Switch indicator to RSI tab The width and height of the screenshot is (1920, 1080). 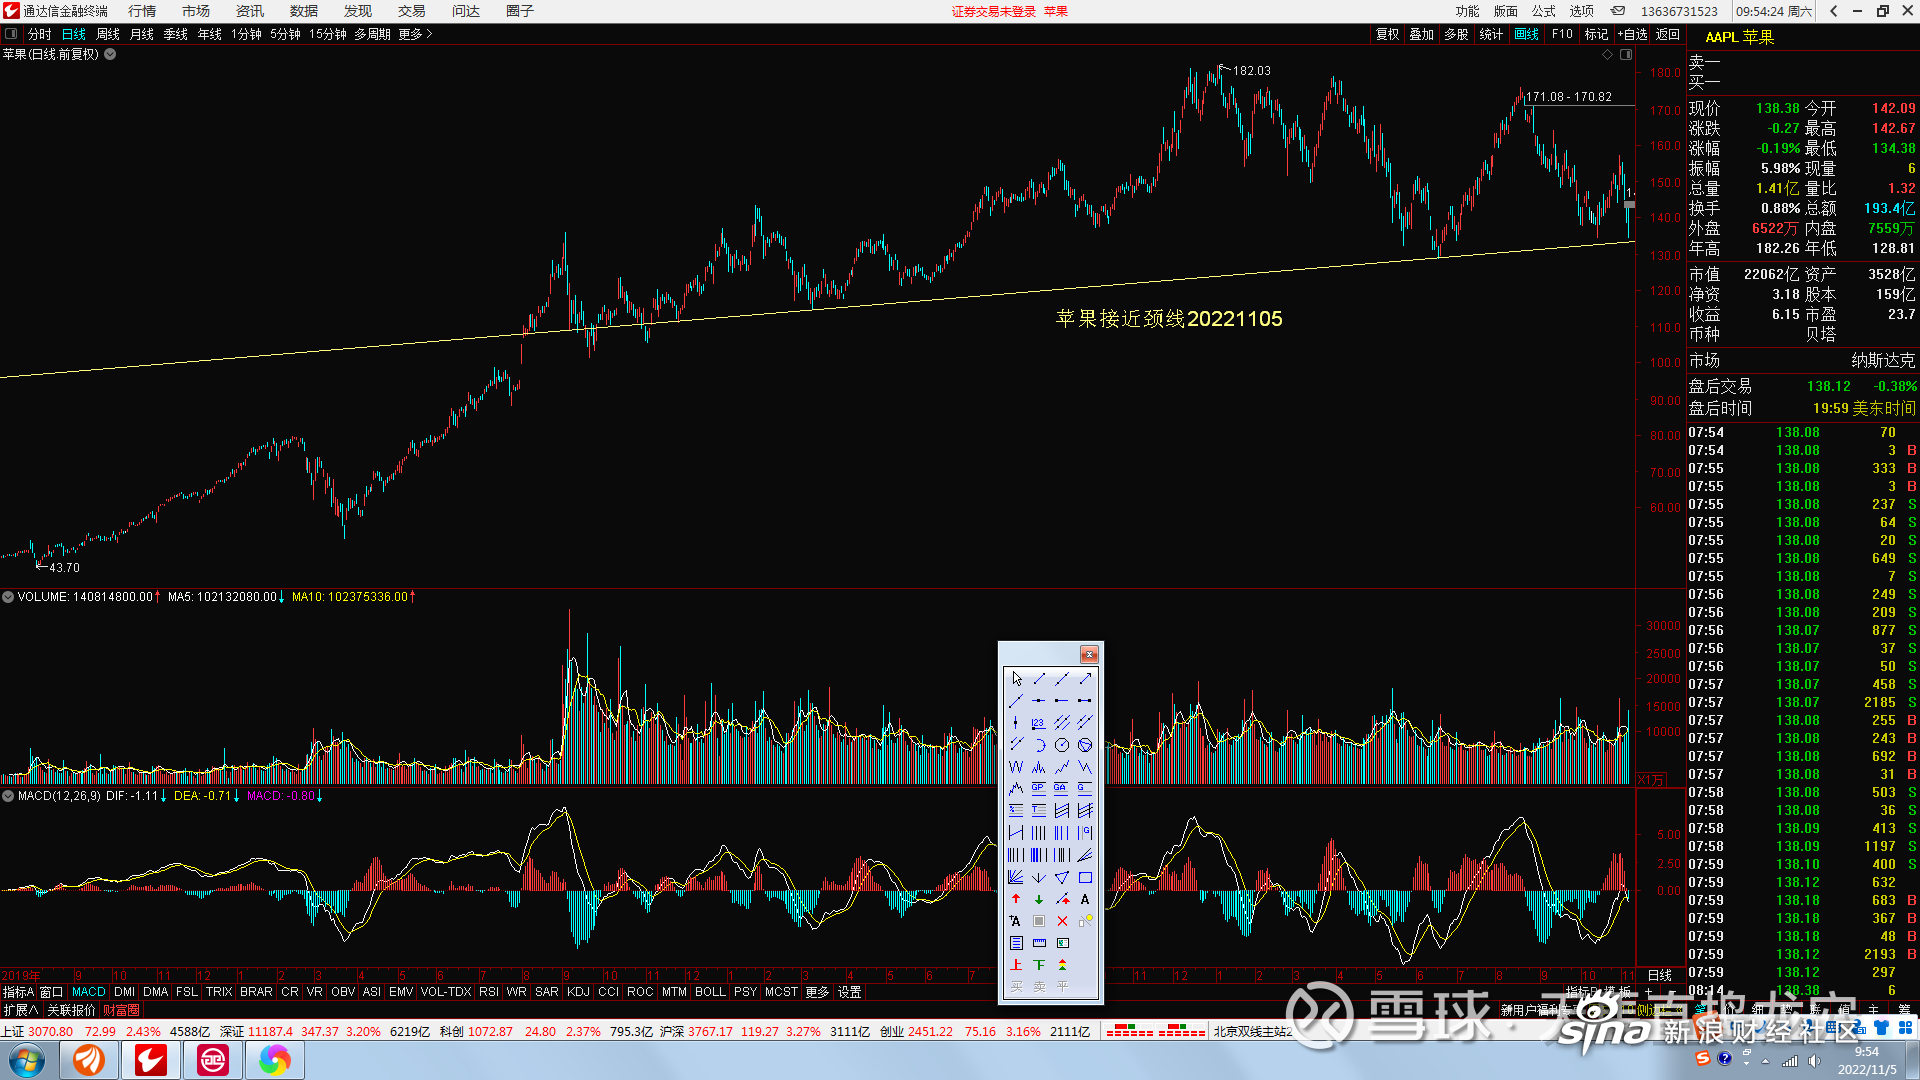[488, 992]
